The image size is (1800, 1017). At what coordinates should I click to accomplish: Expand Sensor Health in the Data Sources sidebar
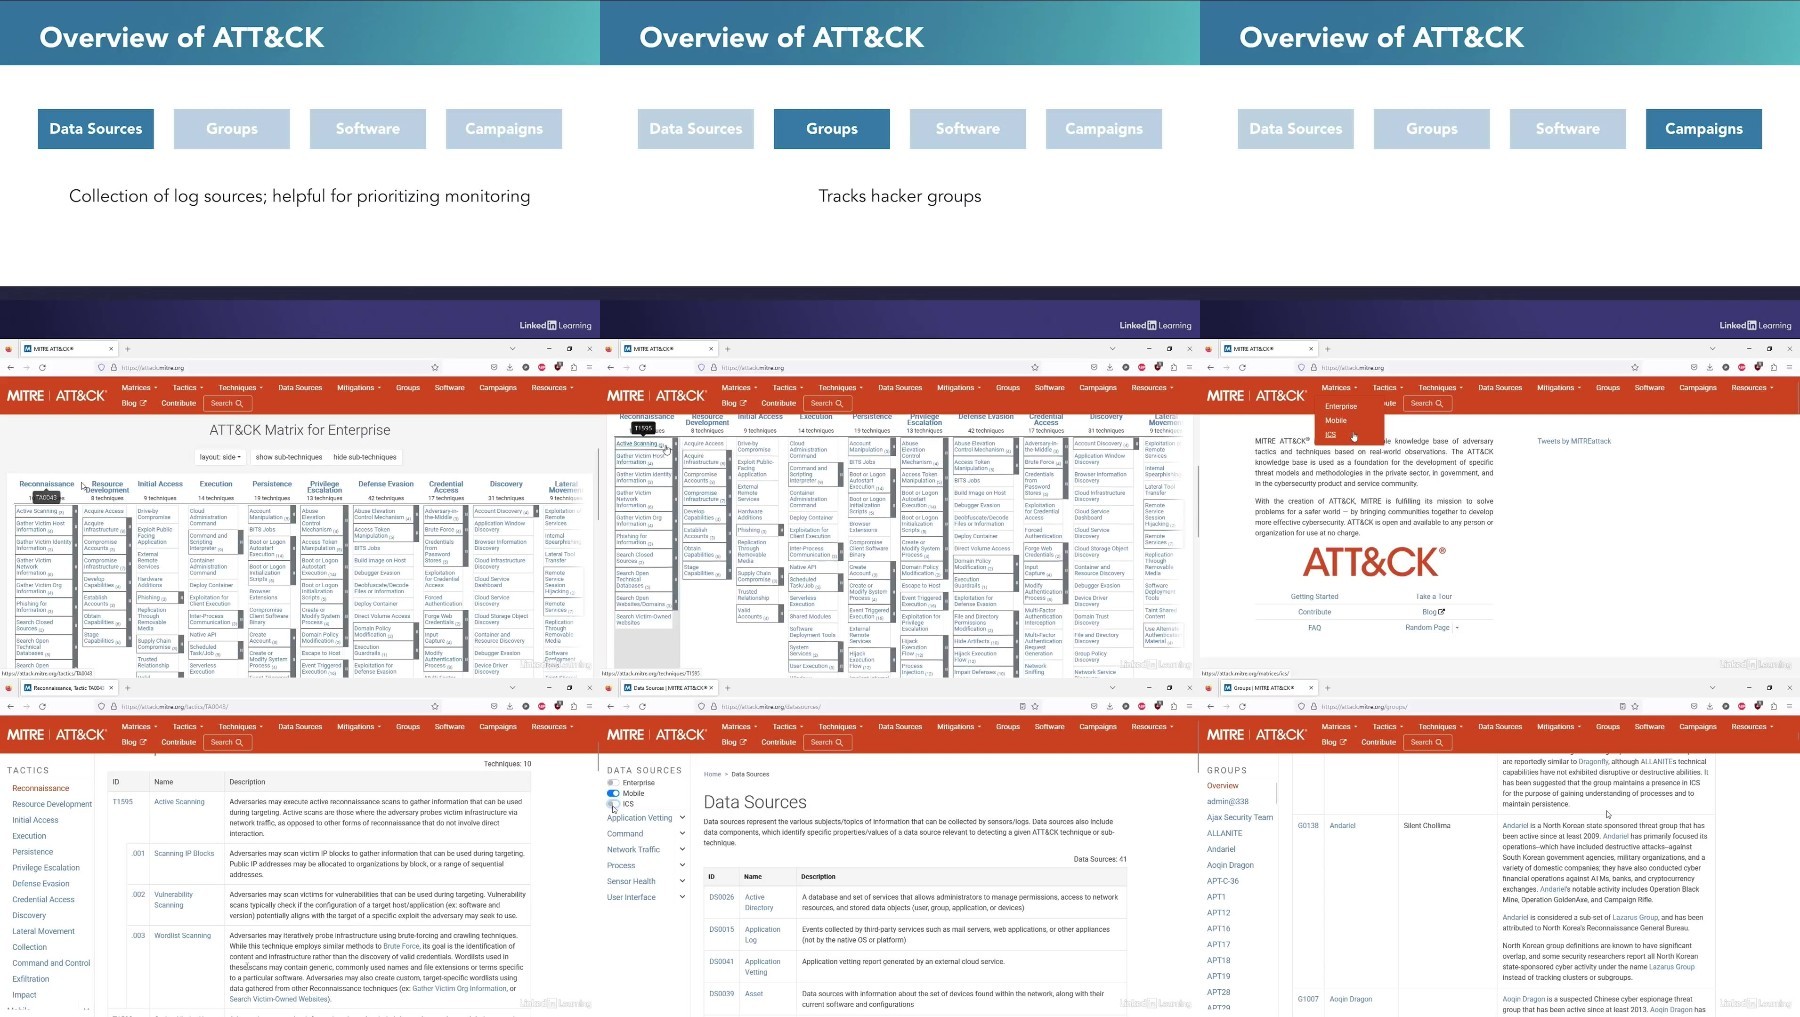coord(682,881)
